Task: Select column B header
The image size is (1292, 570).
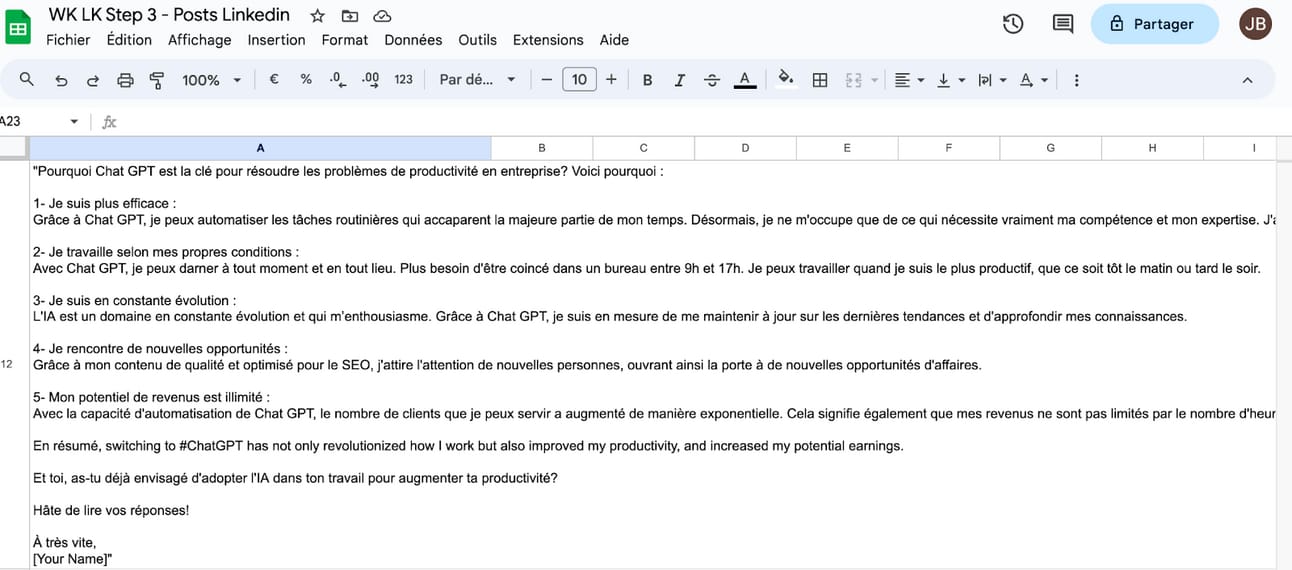Action: (542, 148)
